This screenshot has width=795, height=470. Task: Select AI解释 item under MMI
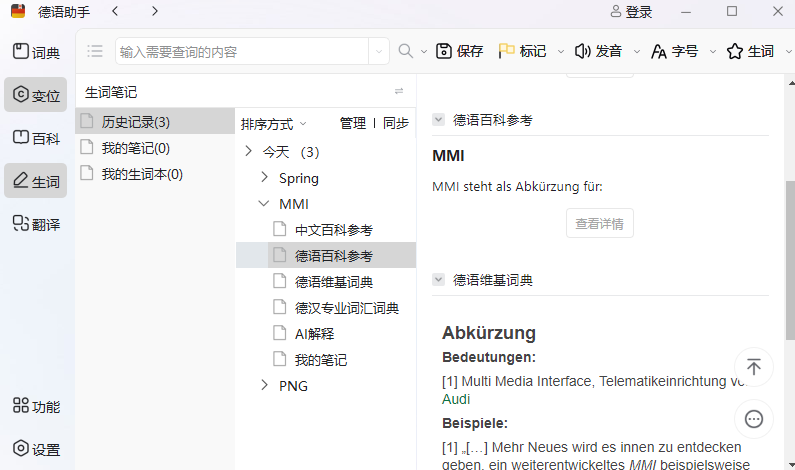[314, 334]
